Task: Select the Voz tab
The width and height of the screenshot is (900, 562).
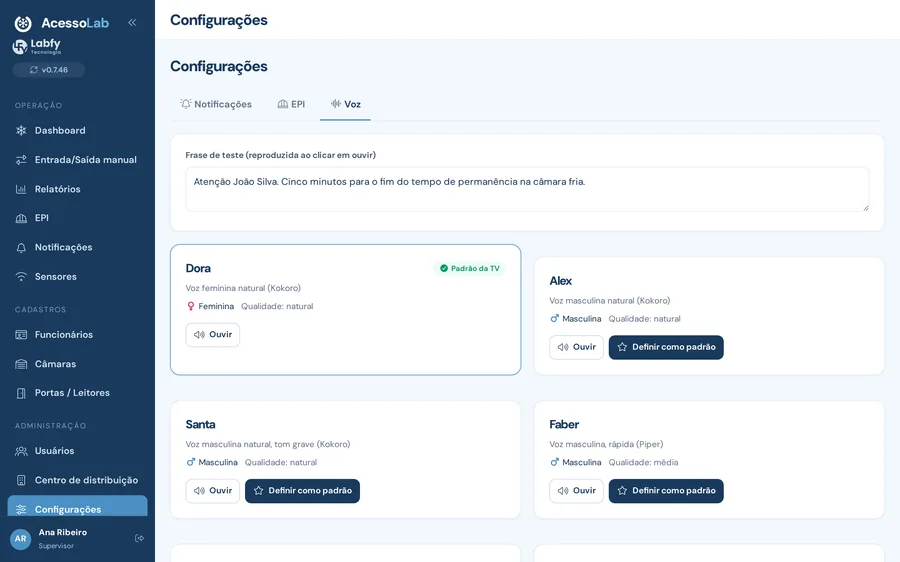Action: (346, 104)
